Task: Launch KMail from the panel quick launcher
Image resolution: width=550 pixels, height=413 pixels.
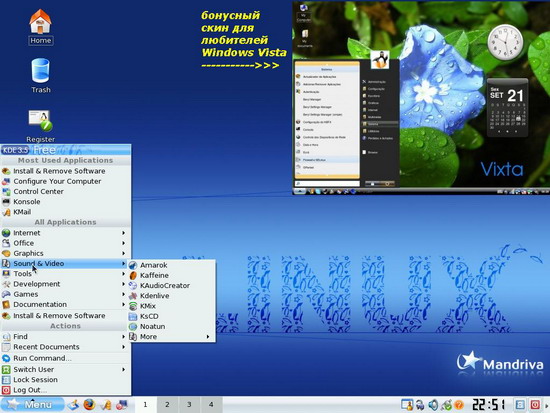Action: (106, 405)
